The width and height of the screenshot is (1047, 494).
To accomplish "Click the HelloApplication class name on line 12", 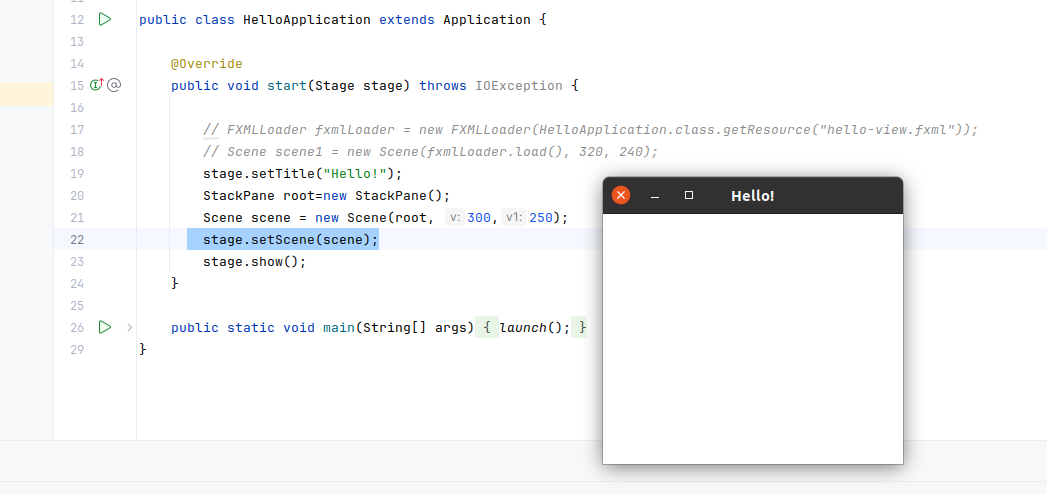I will click(x=306, y=19).
